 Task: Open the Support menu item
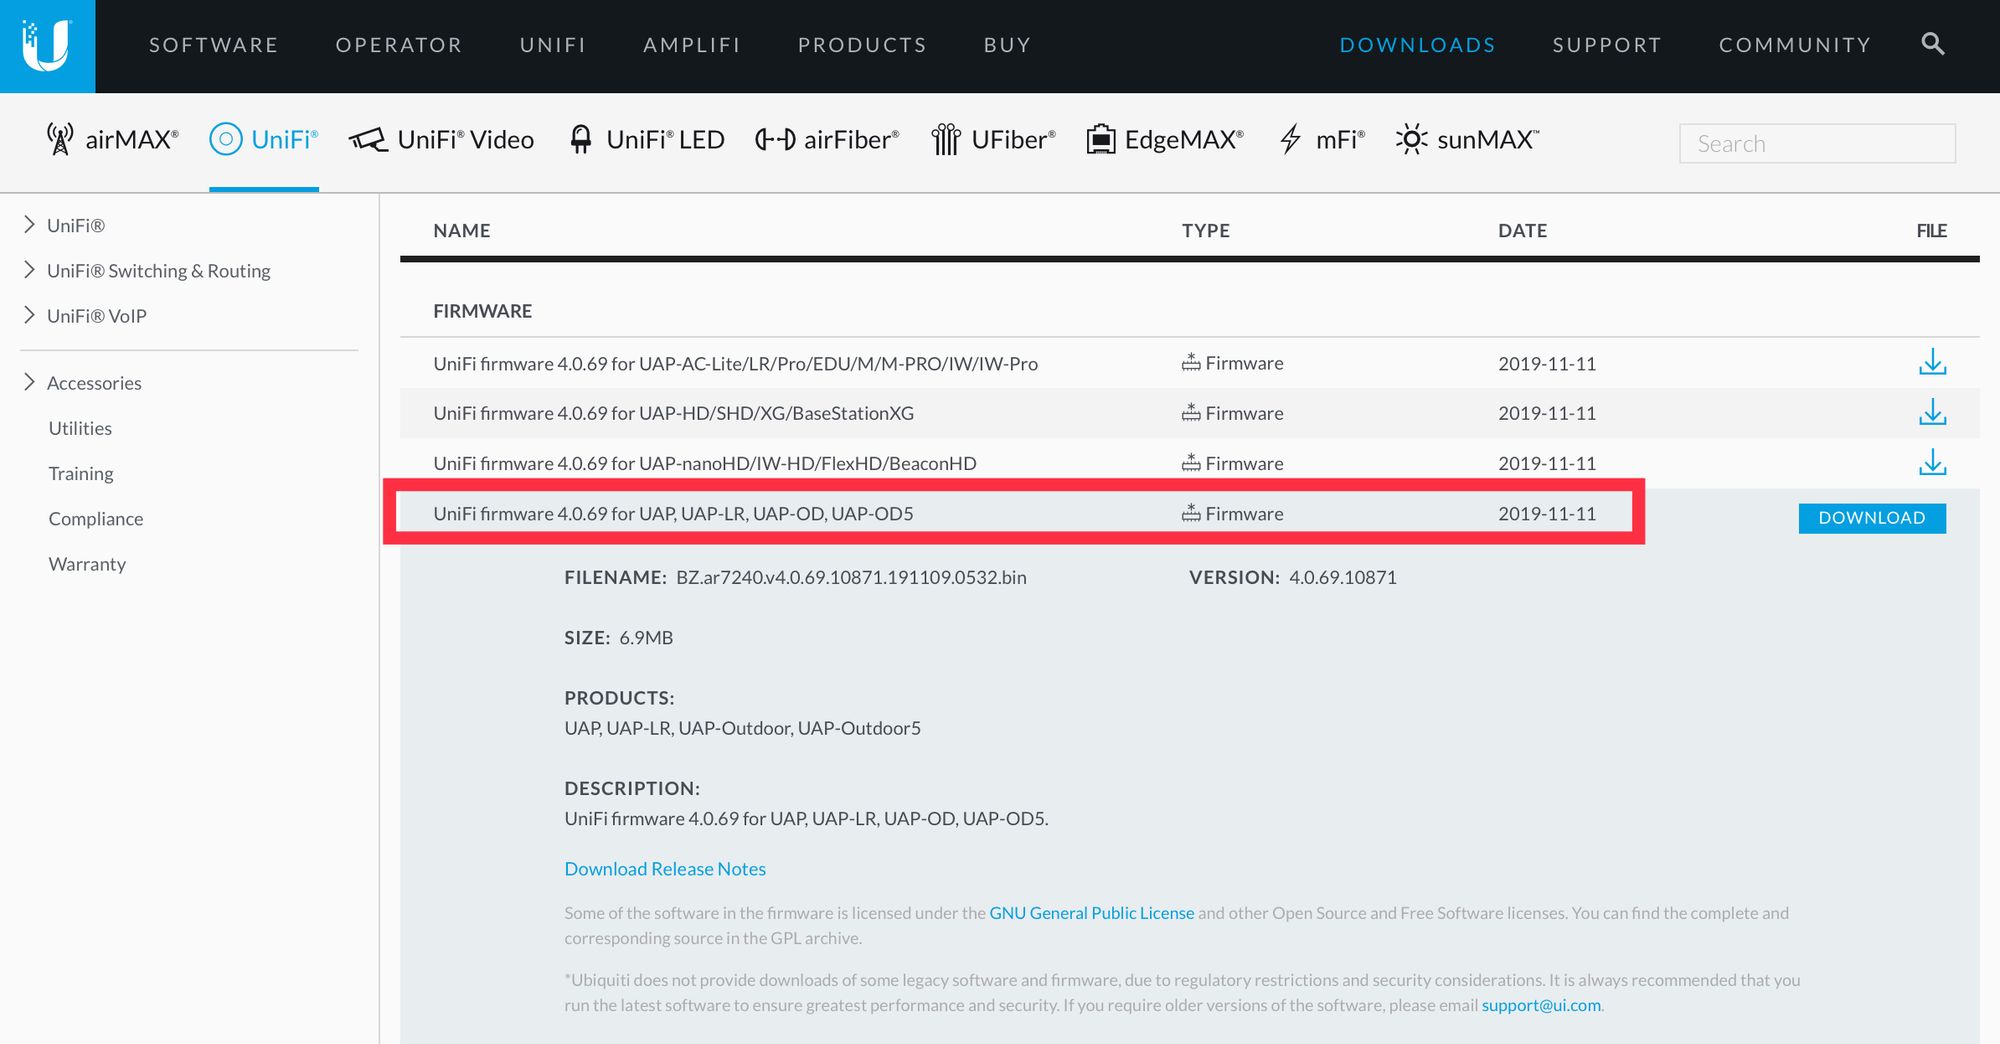(1606, 45)
